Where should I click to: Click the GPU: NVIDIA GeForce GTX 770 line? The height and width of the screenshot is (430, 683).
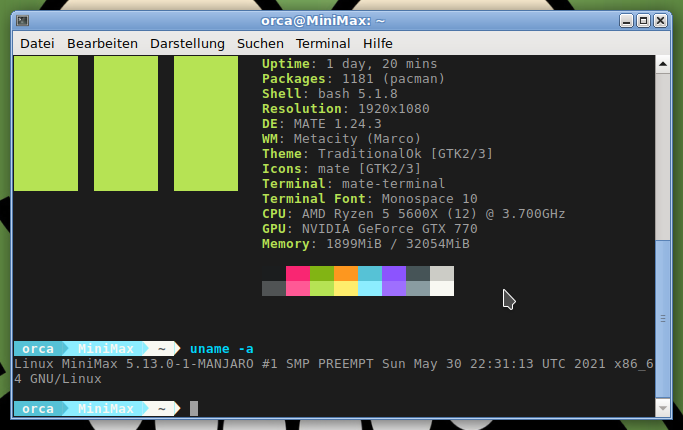tap(370, 229)
